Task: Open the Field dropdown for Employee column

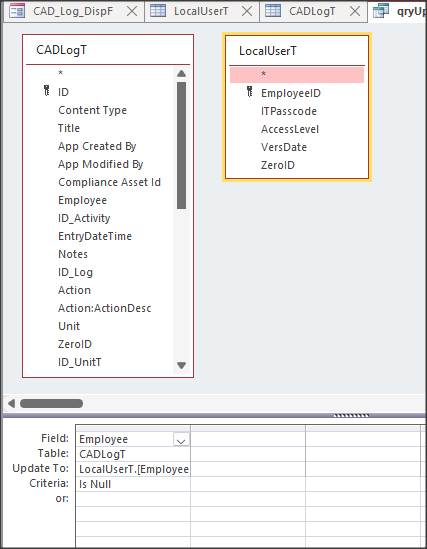Action: 181,439
